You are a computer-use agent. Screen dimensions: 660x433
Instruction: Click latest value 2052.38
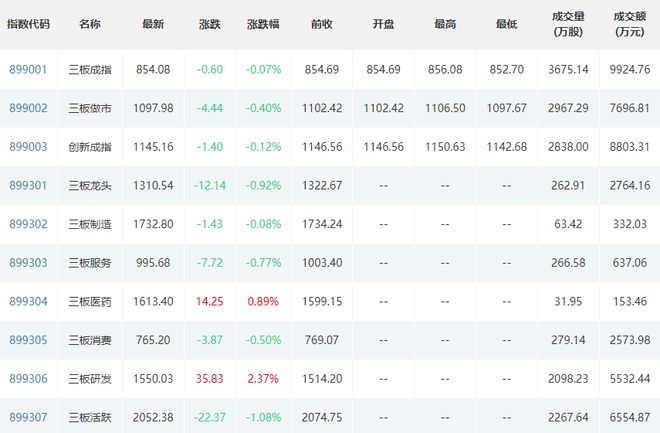[153, 417]
